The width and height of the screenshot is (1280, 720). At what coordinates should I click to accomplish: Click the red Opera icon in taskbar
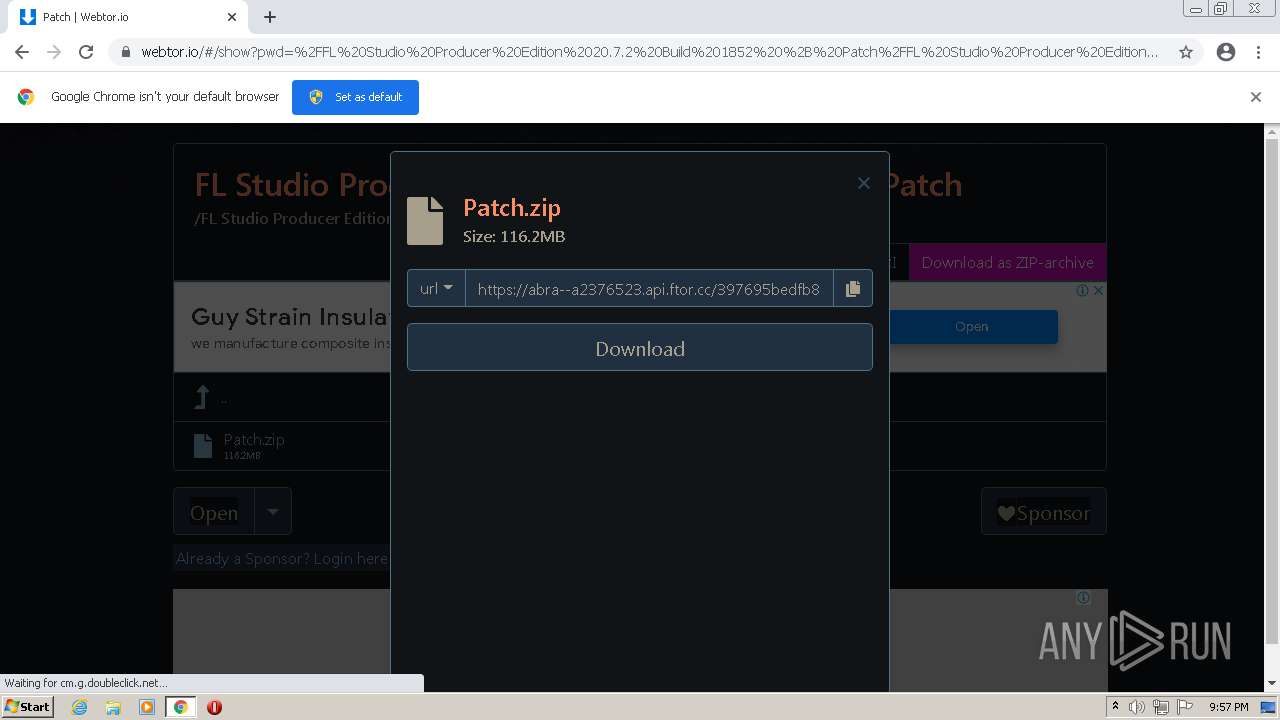coord(214,707)
